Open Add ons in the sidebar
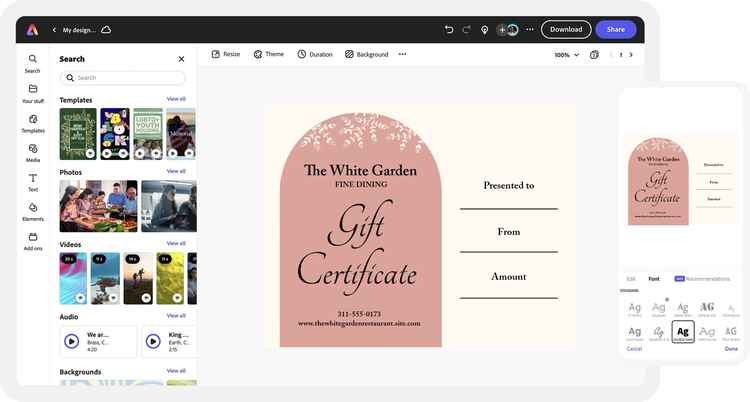Screen dimensions: 750x402 point(33,242)
